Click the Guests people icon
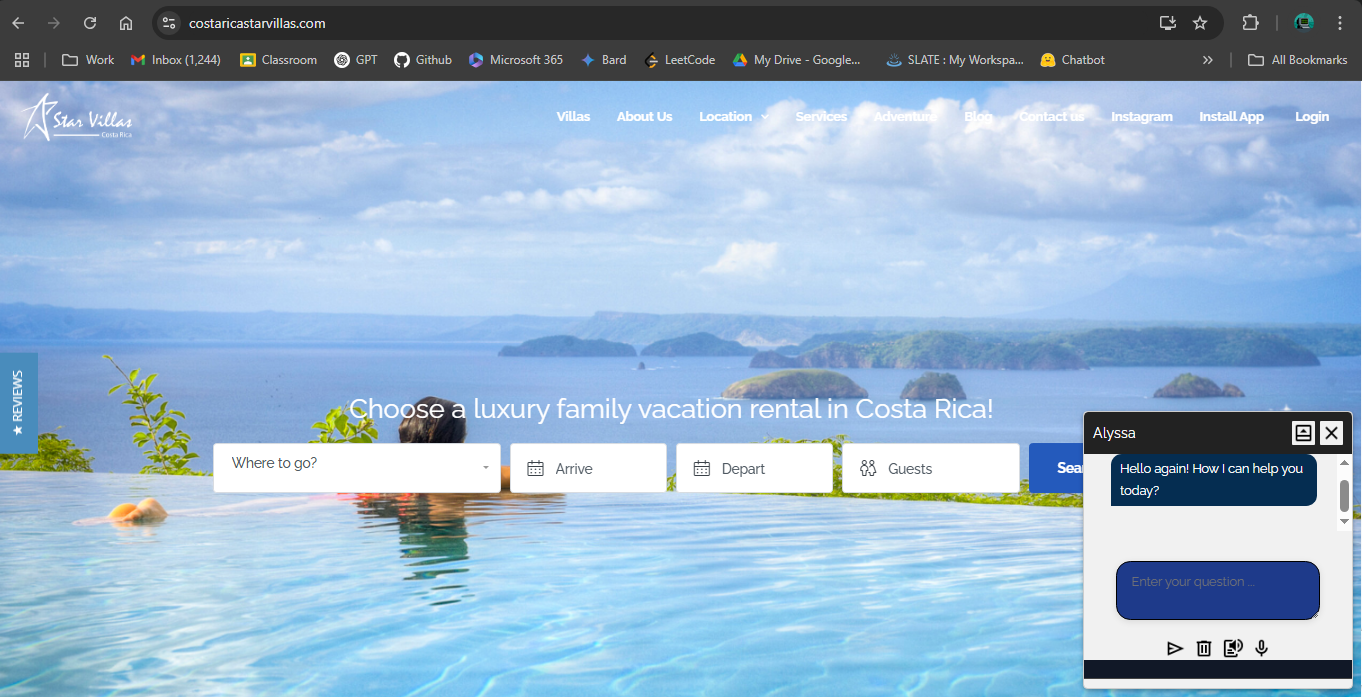Screen dimensions: 1362x697 point(866,467)
